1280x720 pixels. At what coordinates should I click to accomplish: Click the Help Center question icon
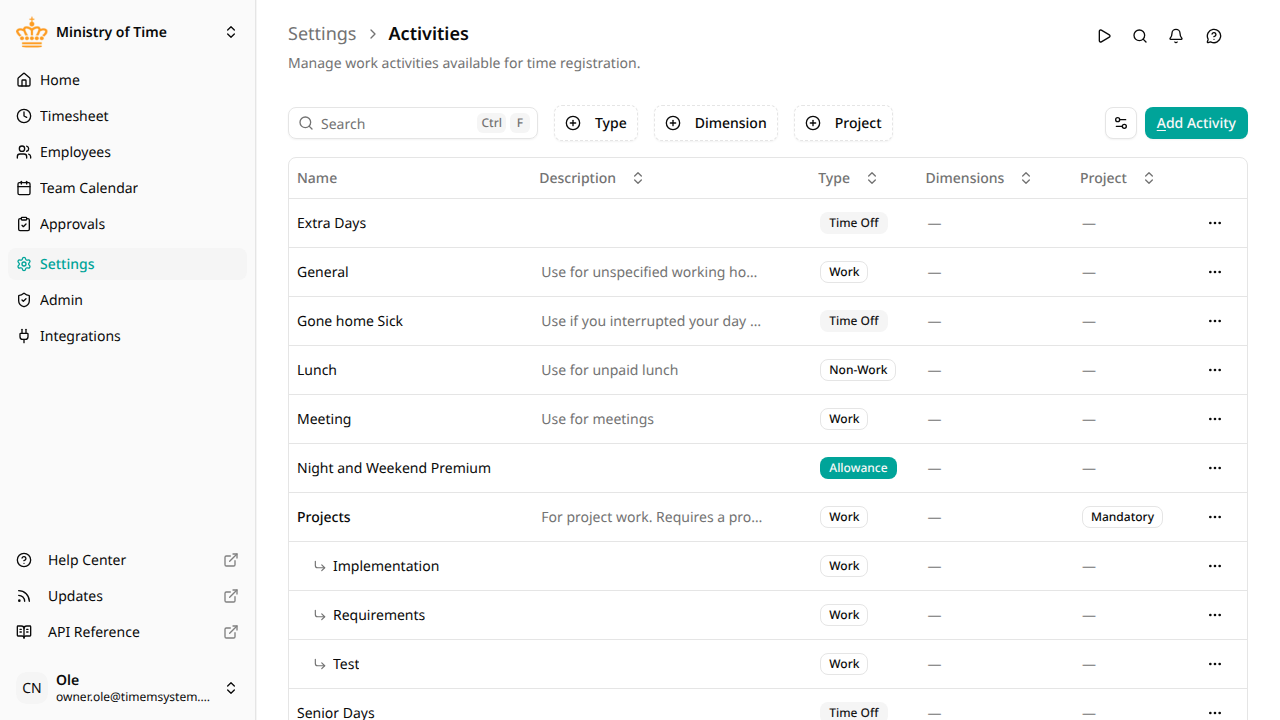(24, 560)
